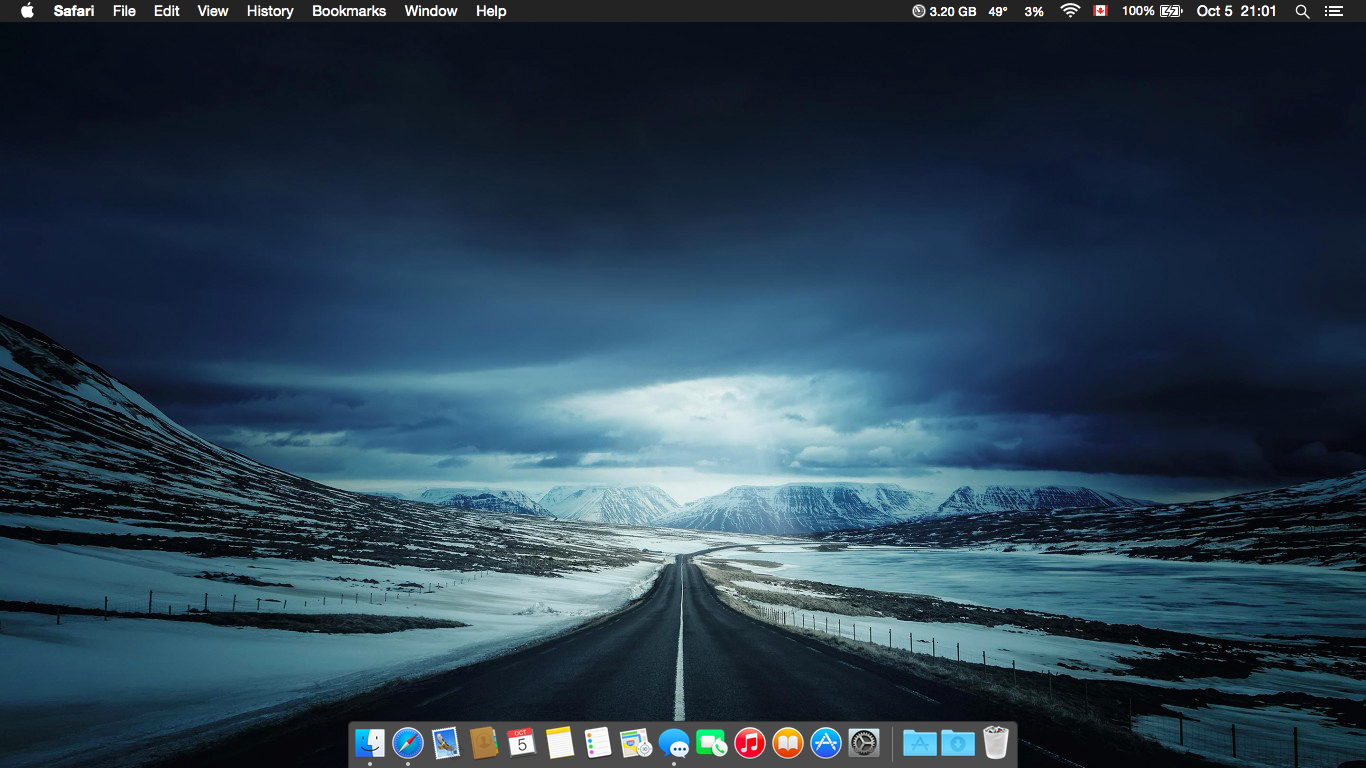1366x768 pixels.
Task: Open the blue Messages app
Action: coord(674,742)
